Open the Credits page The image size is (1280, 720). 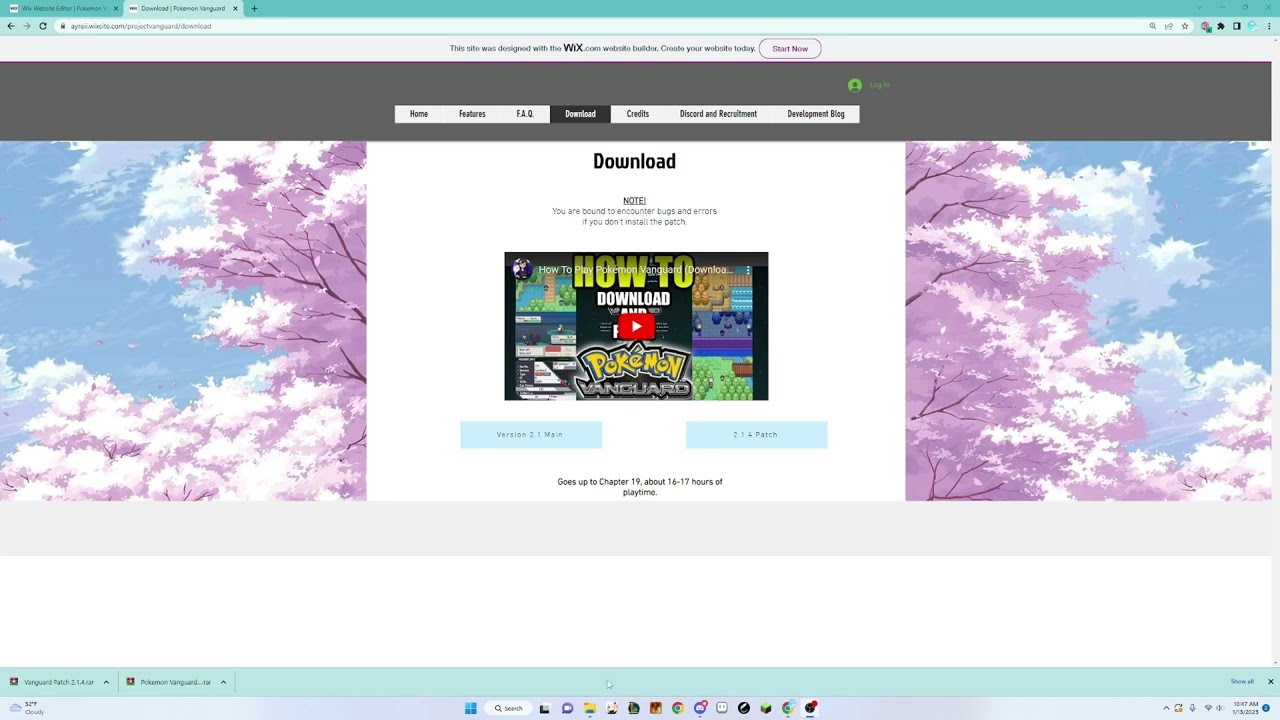[638, 114]
